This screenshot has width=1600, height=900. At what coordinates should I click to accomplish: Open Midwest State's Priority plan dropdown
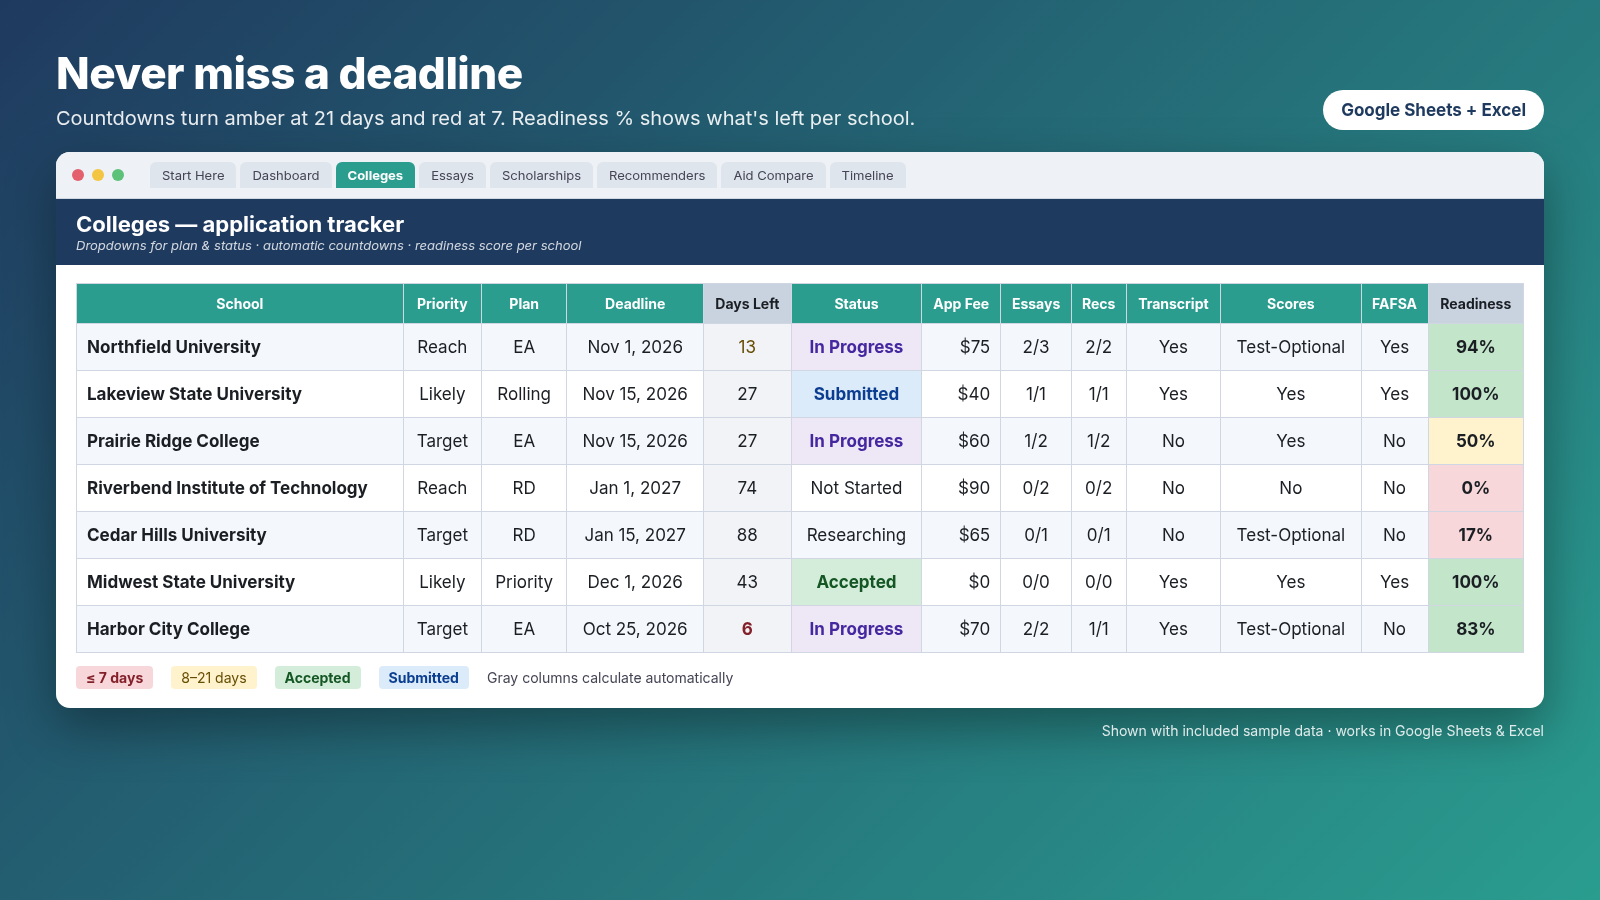pos(524,582)
